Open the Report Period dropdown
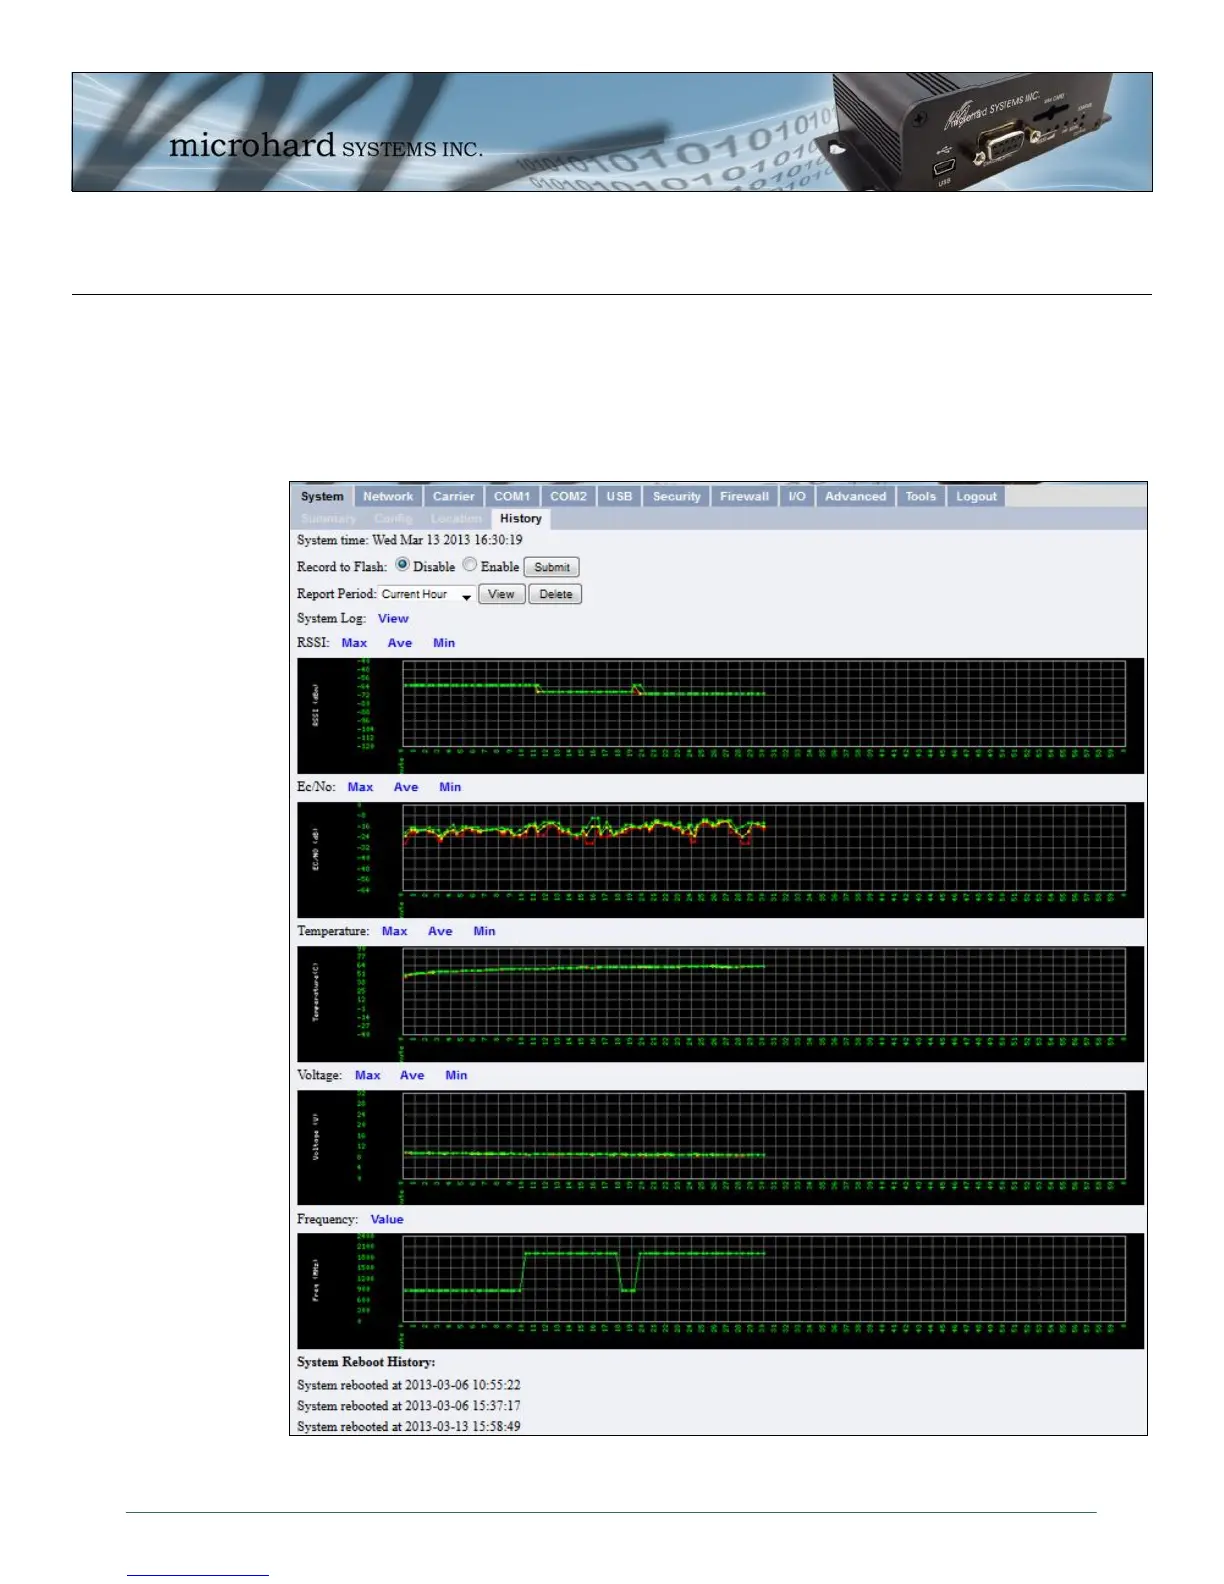Screen dimensions: 1224x1584 pos(427,594)
